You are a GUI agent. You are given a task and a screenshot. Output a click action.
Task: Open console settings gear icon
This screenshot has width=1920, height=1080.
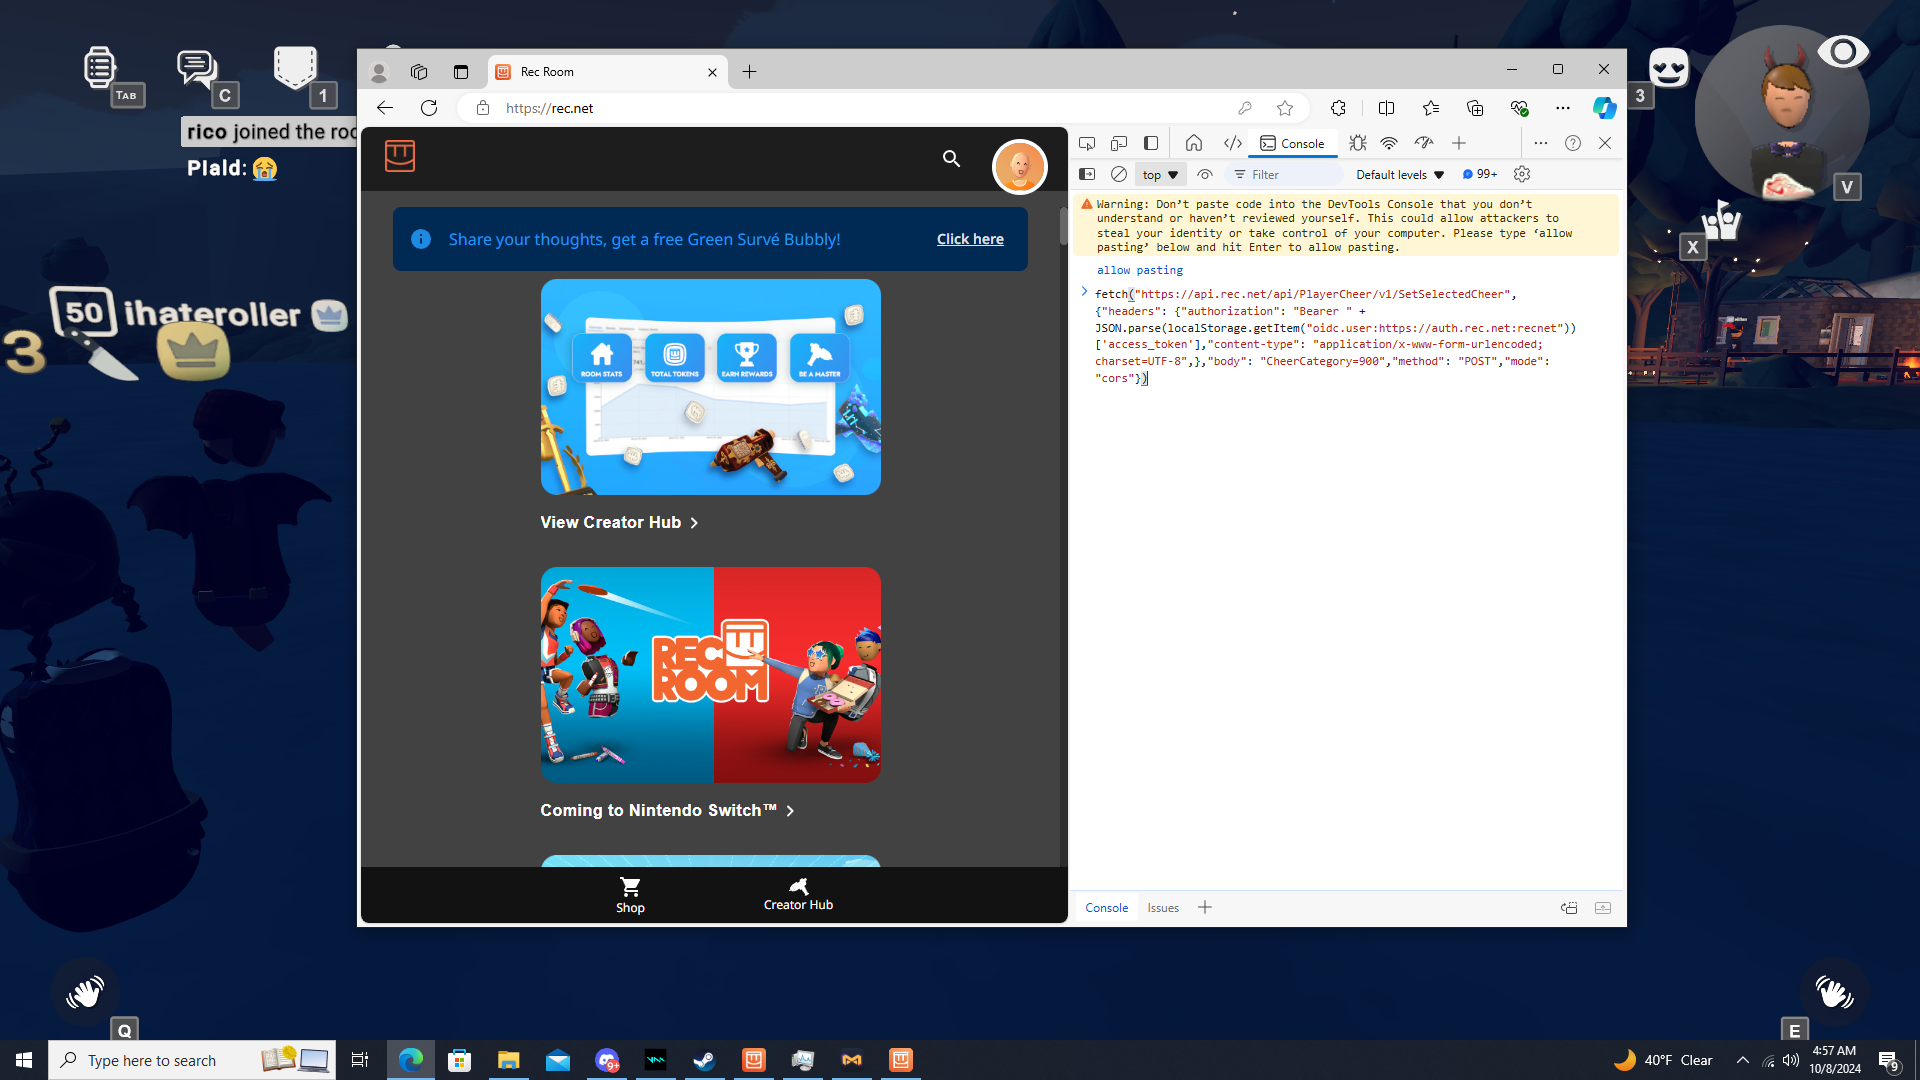[1522, 174]
